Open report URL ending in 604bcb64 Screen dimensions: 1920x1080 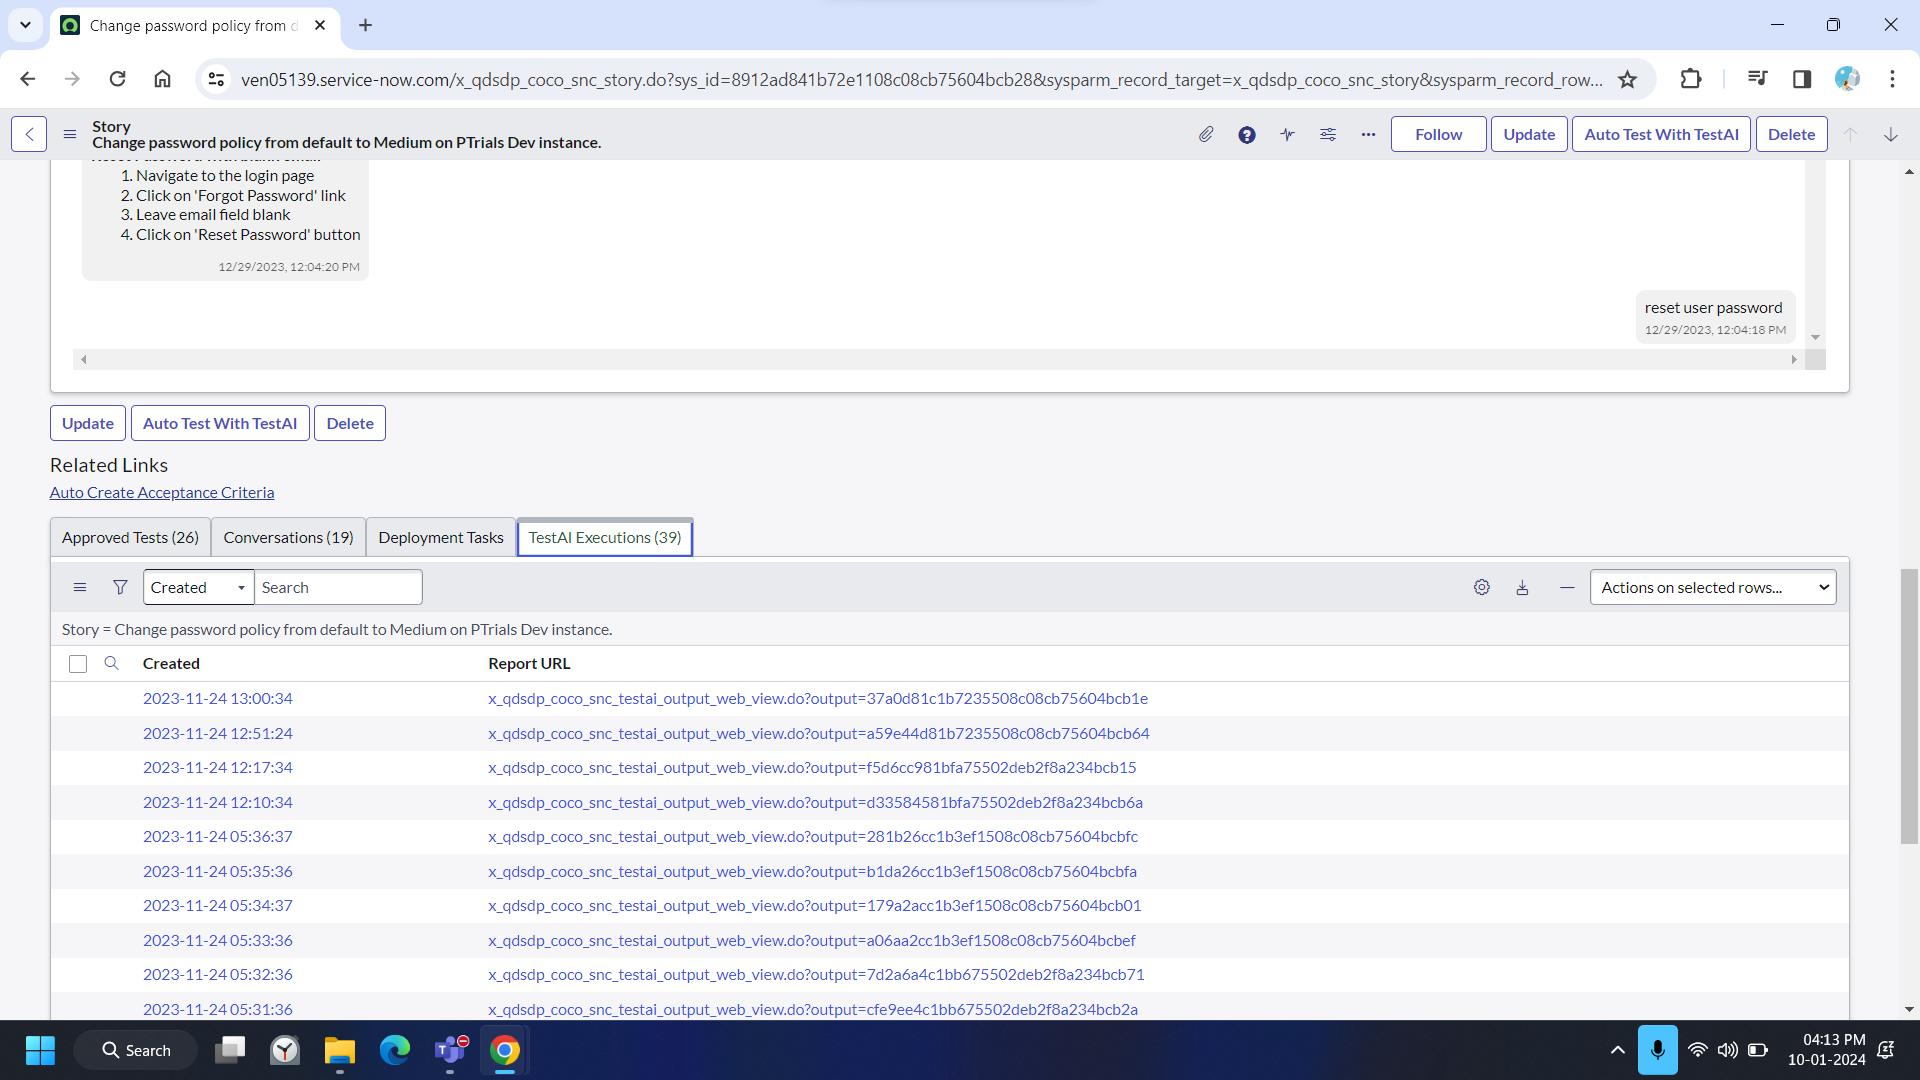pyautogui.click(x=818, y=733)
